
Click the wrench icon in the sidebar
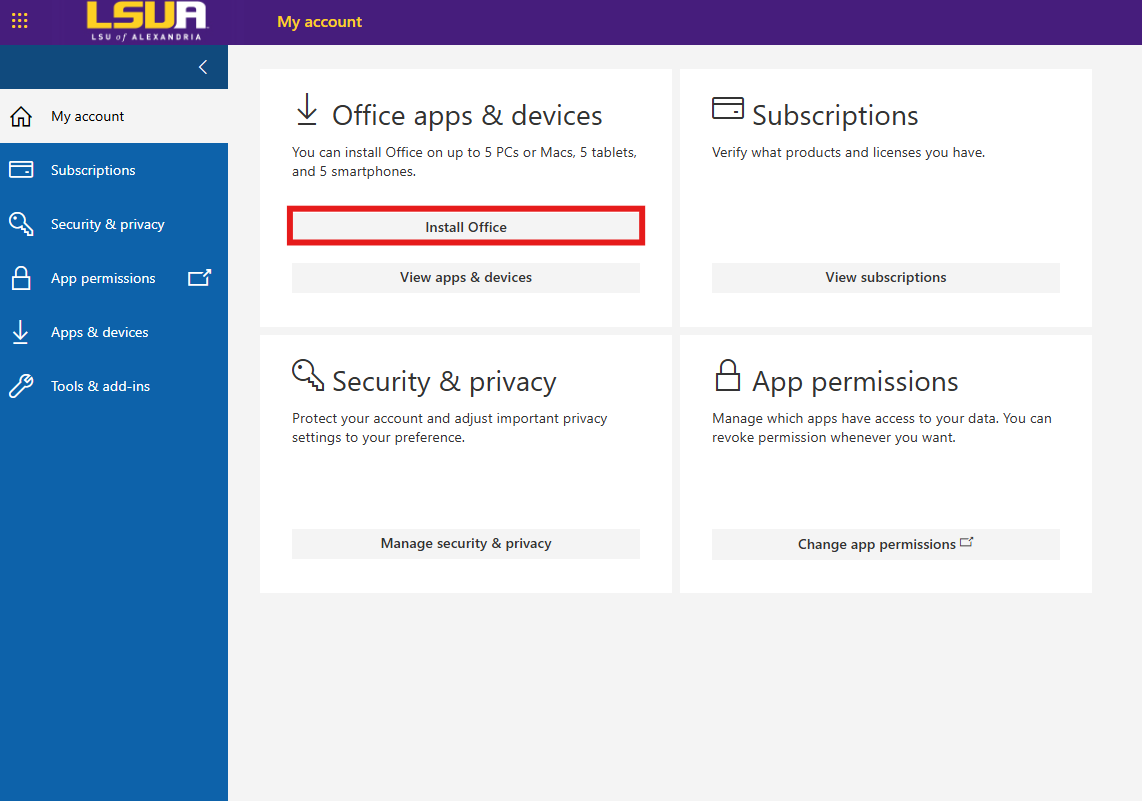coord(21,386)
